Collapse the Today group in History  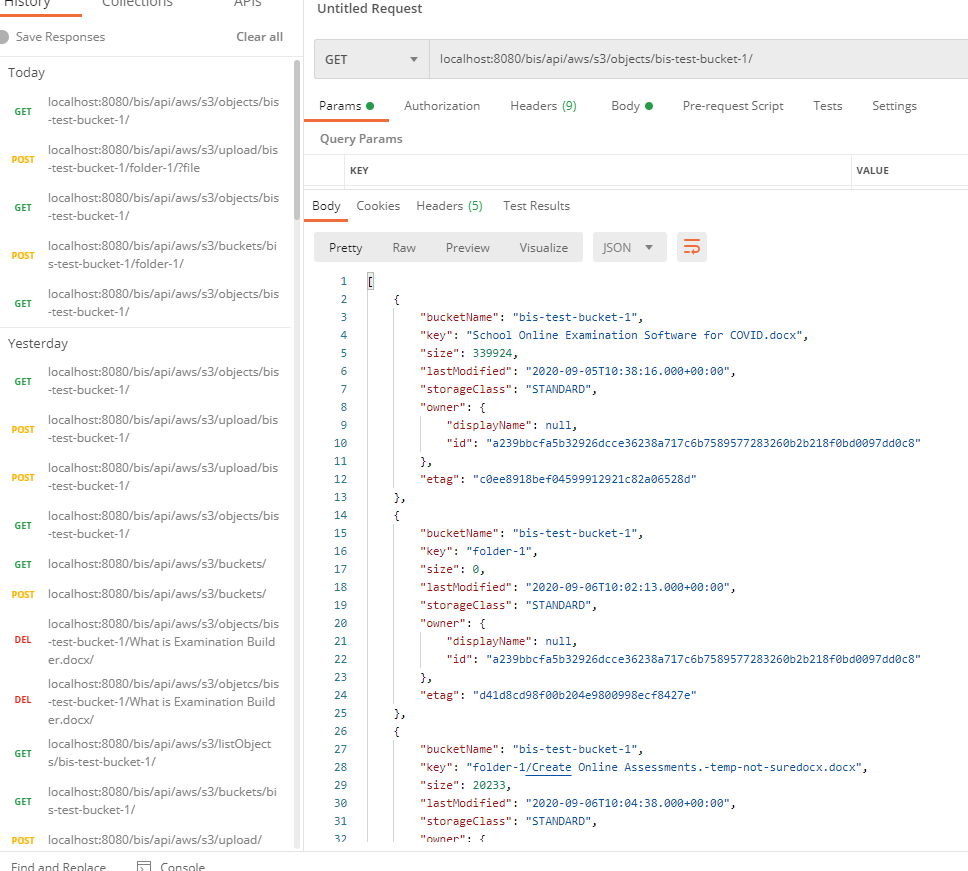coord(26,72)
